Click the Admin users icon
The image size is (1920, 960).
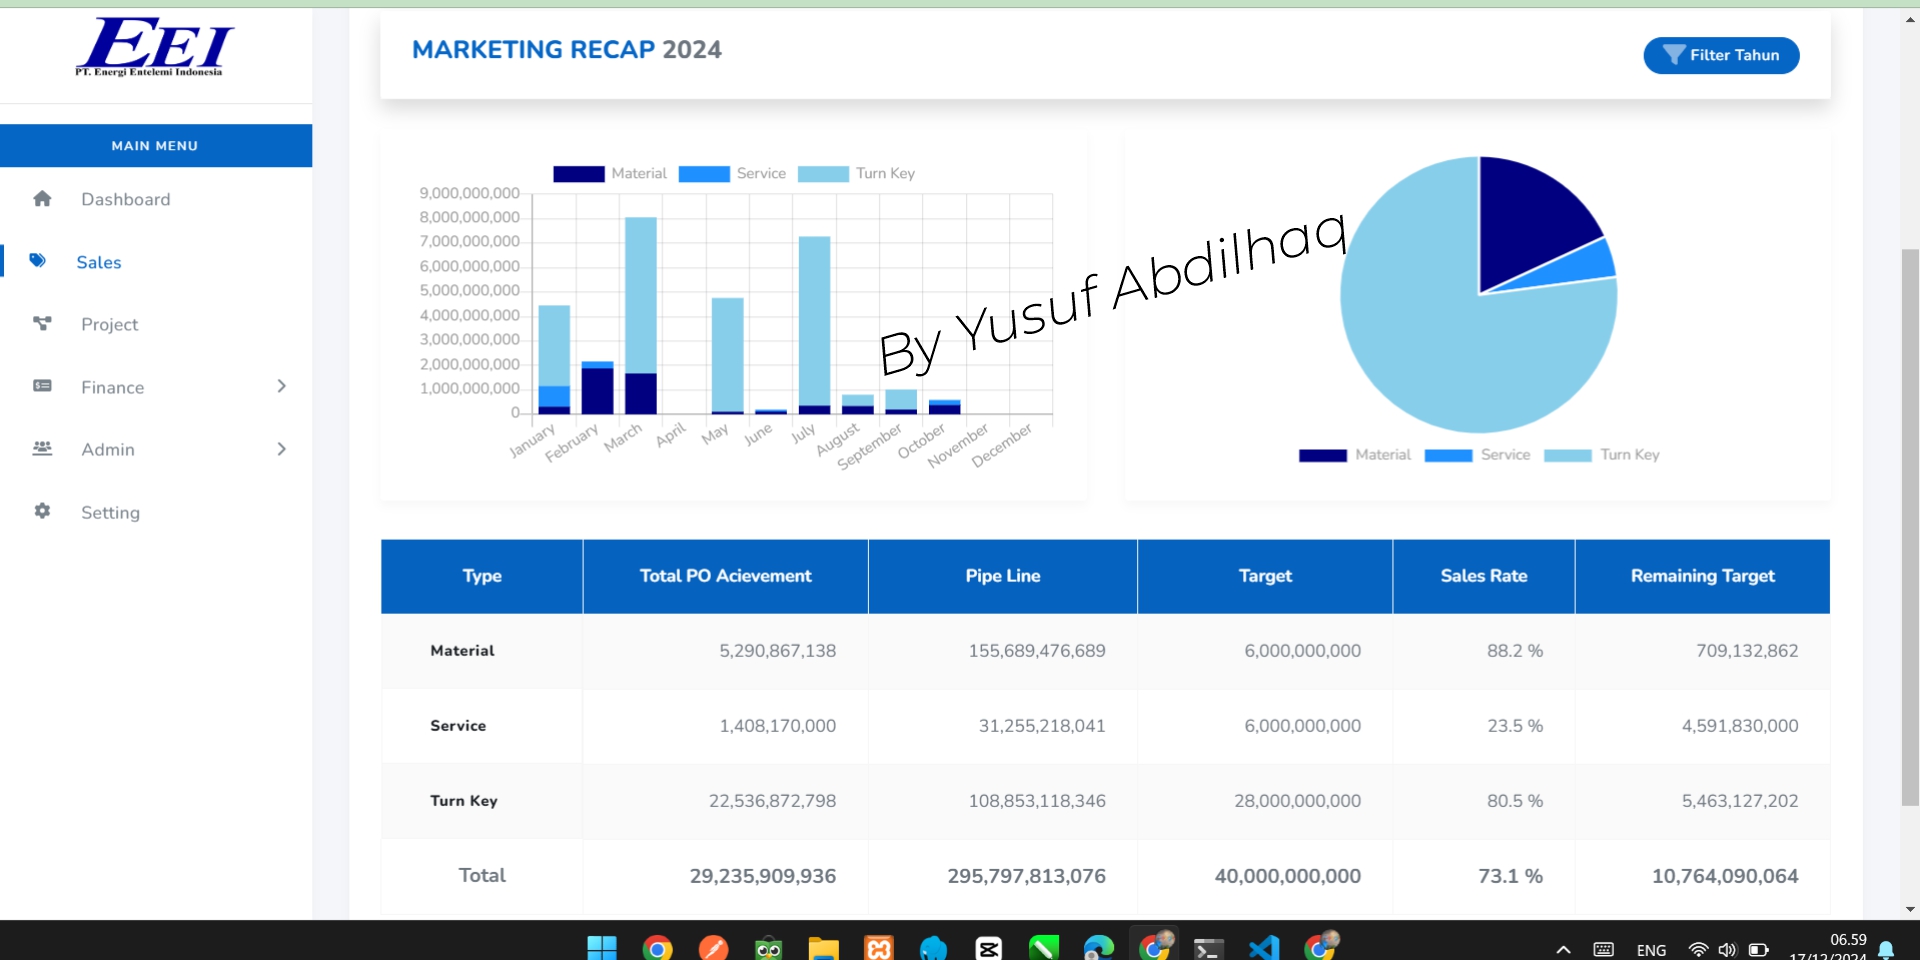click(42, 448)
